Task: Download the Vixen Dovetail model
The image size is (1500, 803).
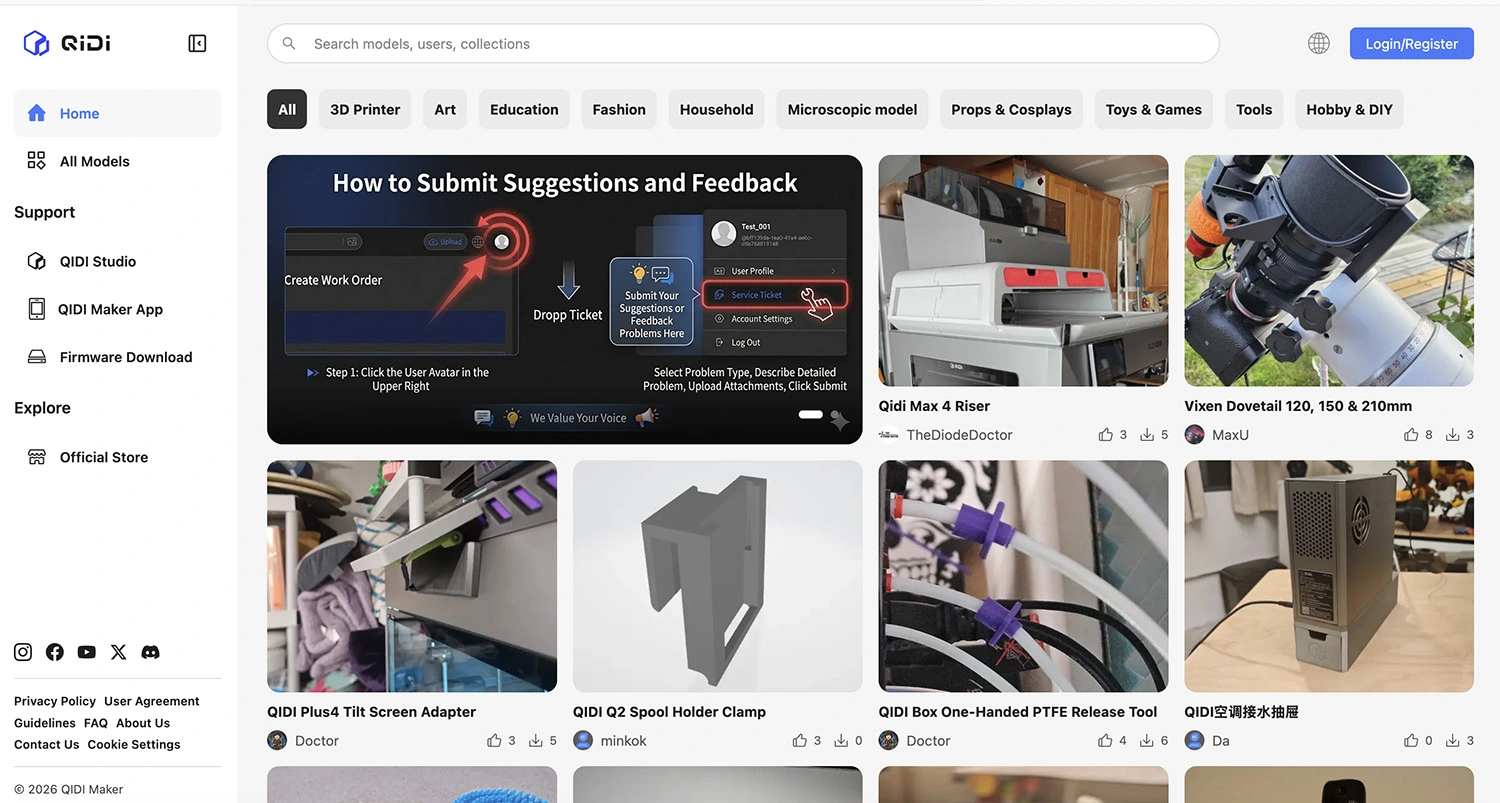Action: point(1453,435)
